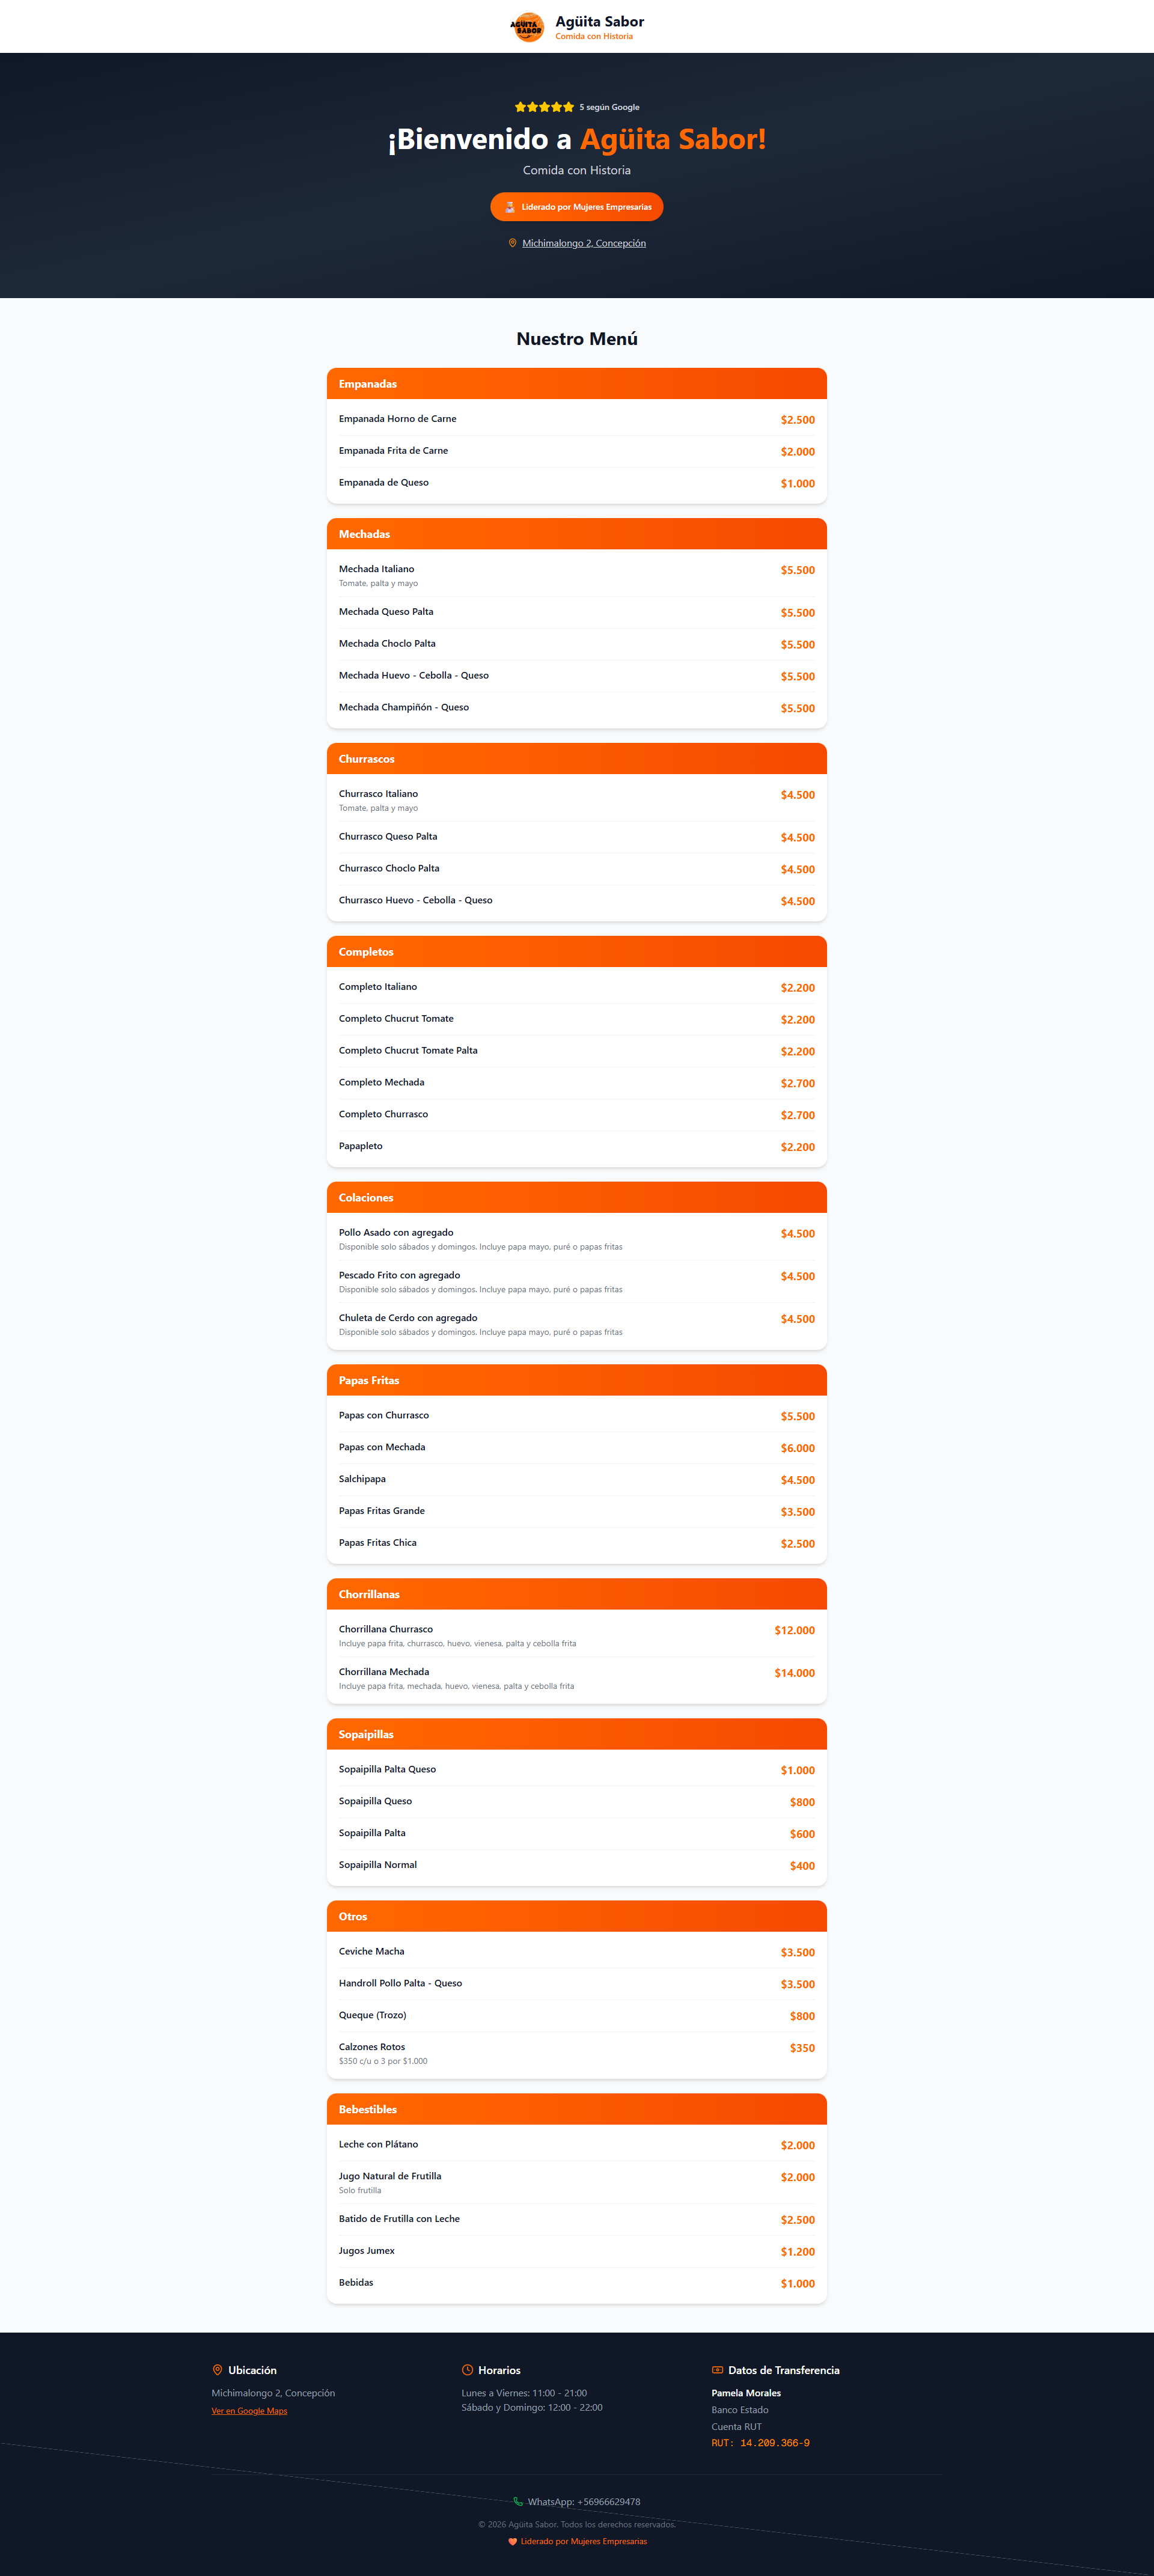
Task: Click the Sopaipilla Palta Queso item
Action: click(387, 1769)
